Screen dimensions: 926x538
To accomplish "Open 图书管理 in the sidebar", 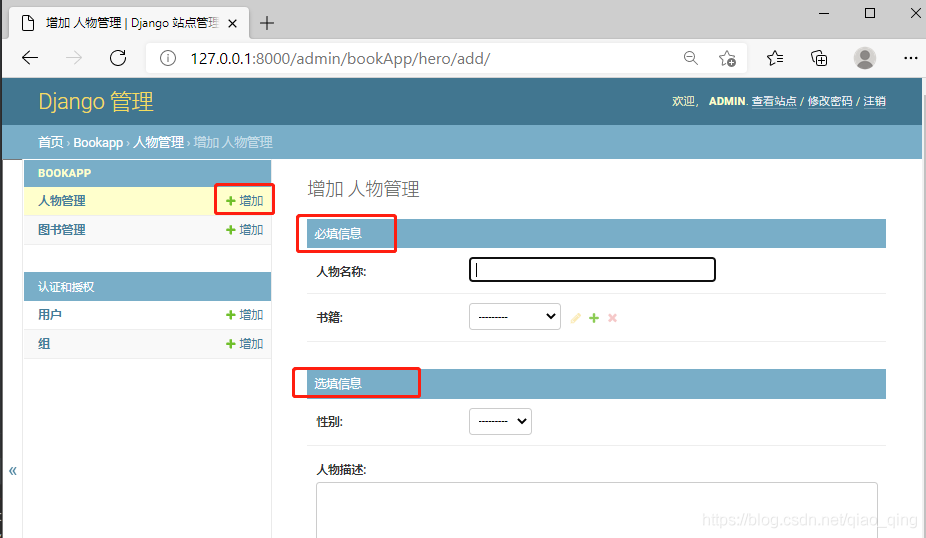I will pyautogui.click(x=61, y=230).
